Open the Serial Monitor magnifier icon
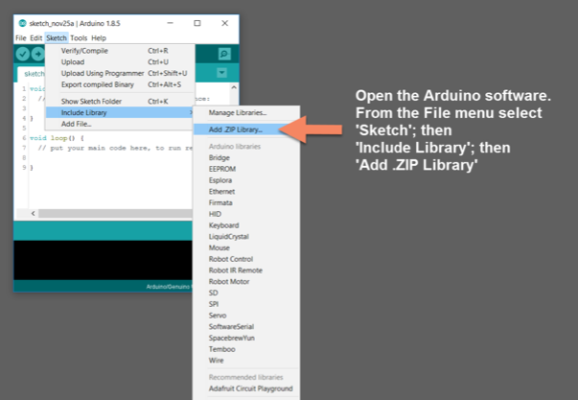The height and width of the screenshot is (400, 578). 224,54
